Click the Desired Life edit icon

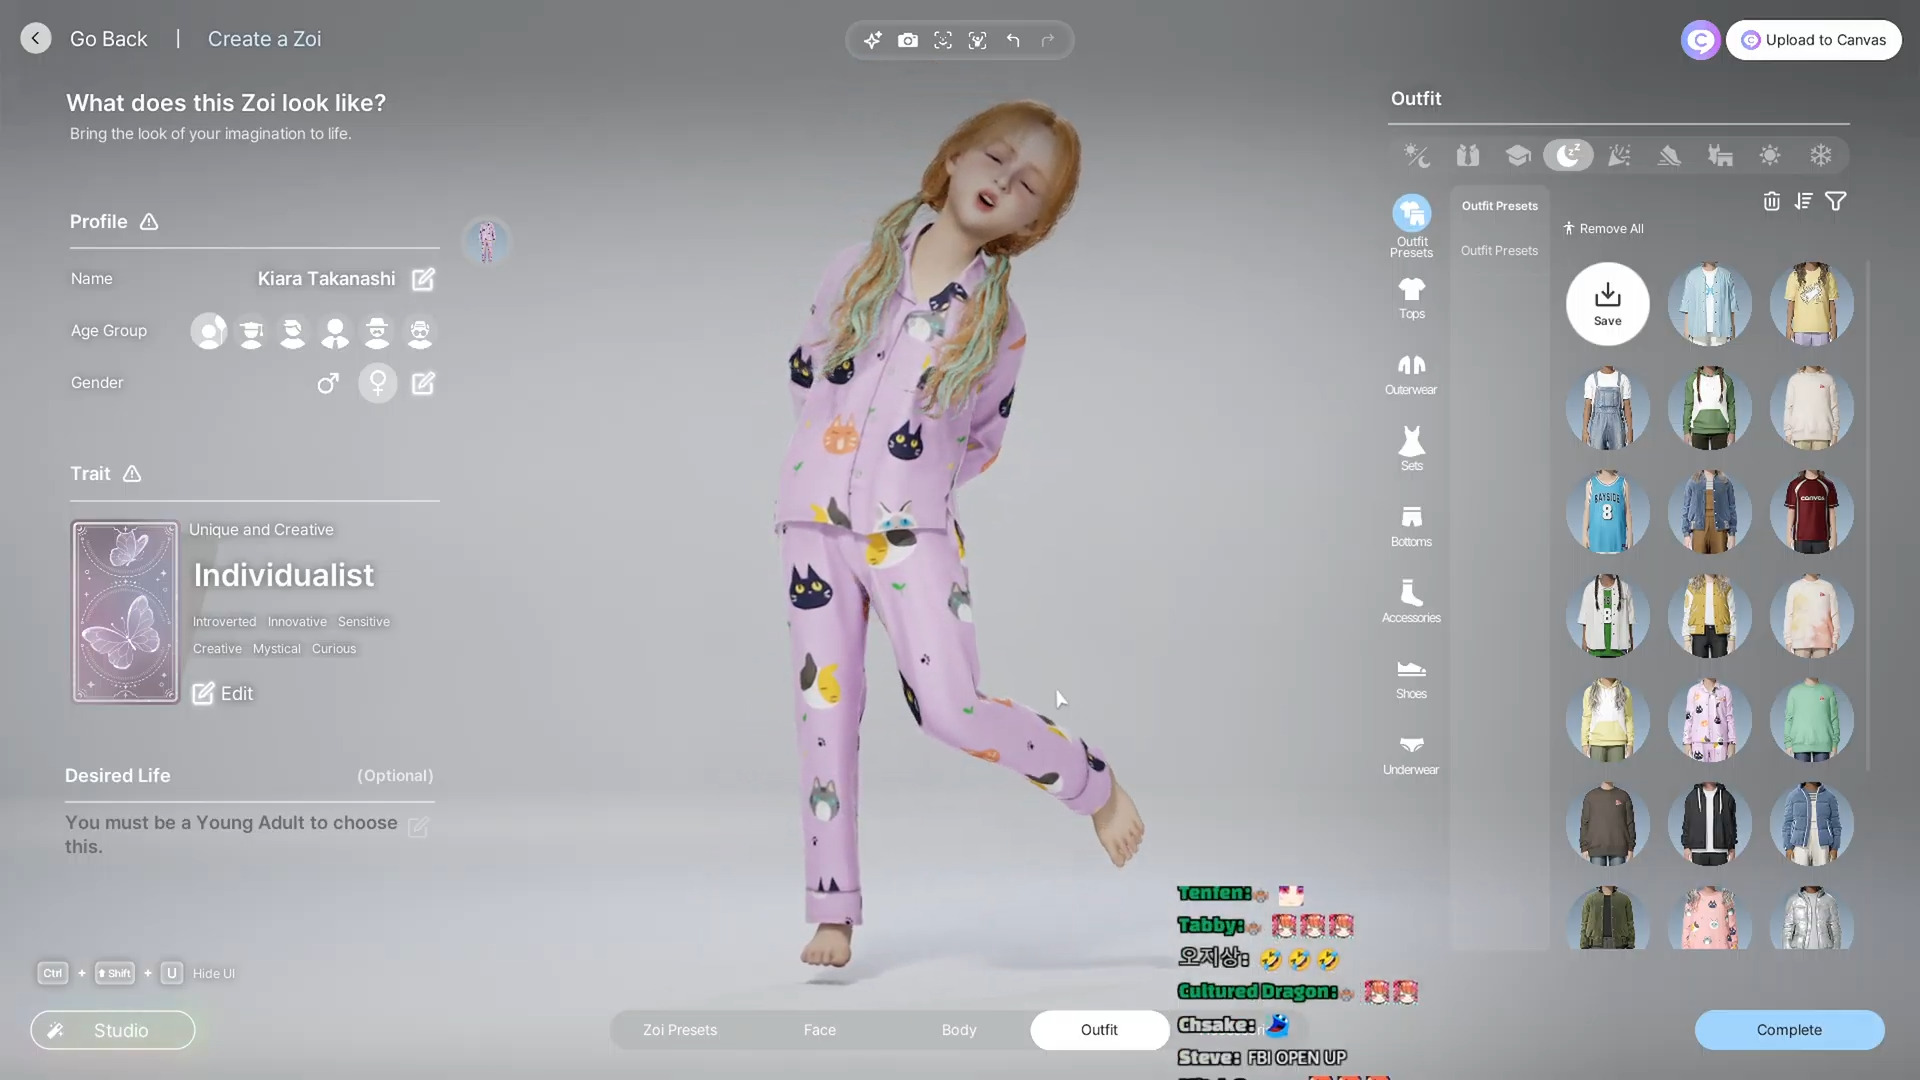pyautogui.click(x=418, y=827)
